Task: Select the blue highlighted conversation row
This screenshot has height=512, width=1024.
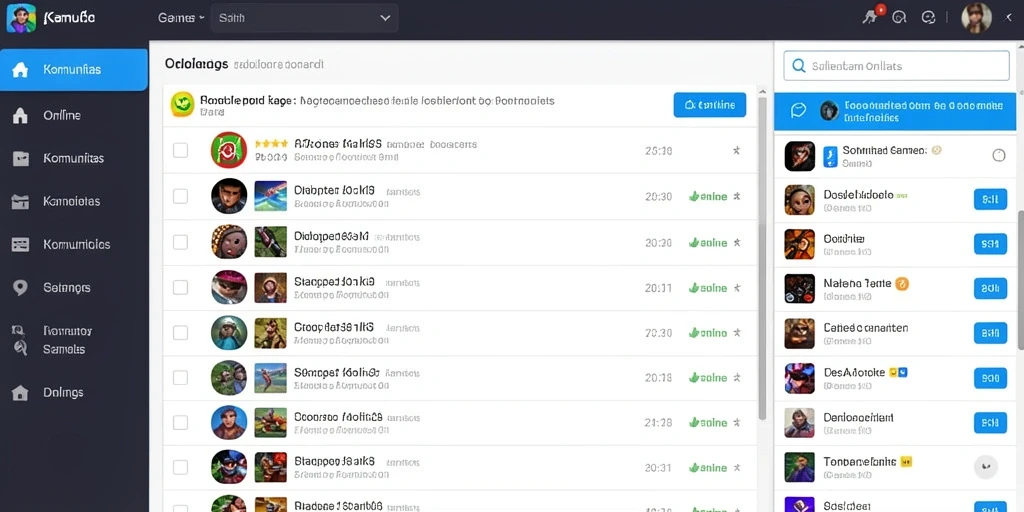Action: (895, 112)
